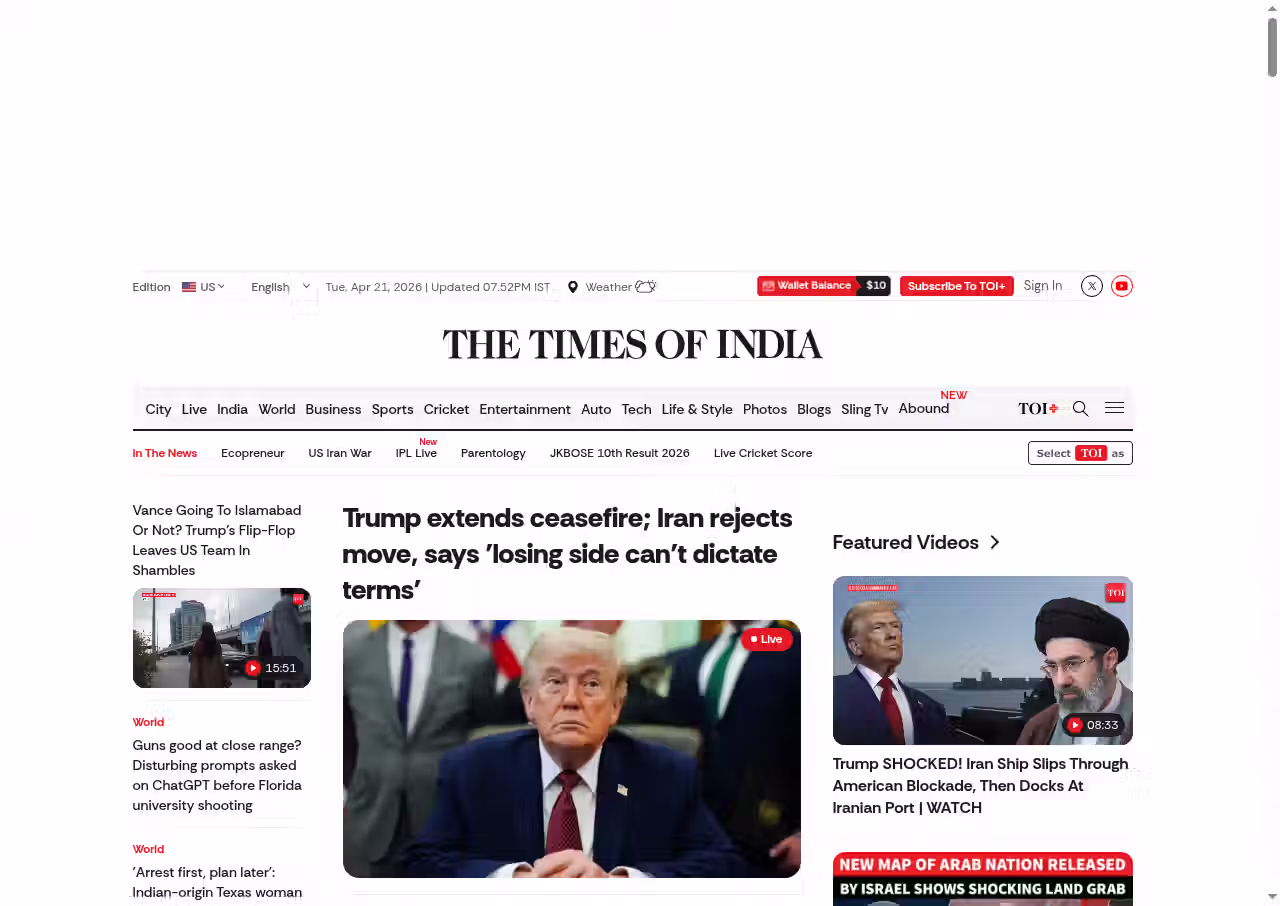Play the 08:33 featured video
The height and width of the screenshot is (906, 1280).
click(983, 660)
